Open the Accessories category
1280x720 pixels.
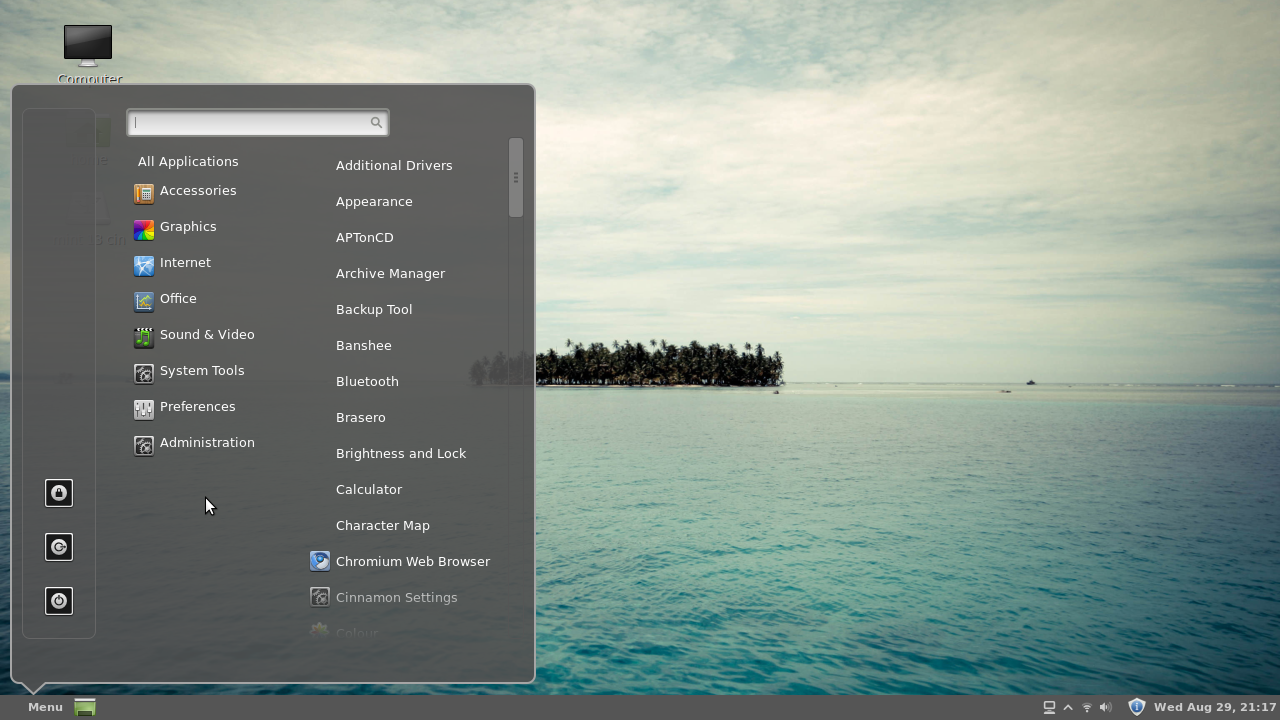[197, 191]
